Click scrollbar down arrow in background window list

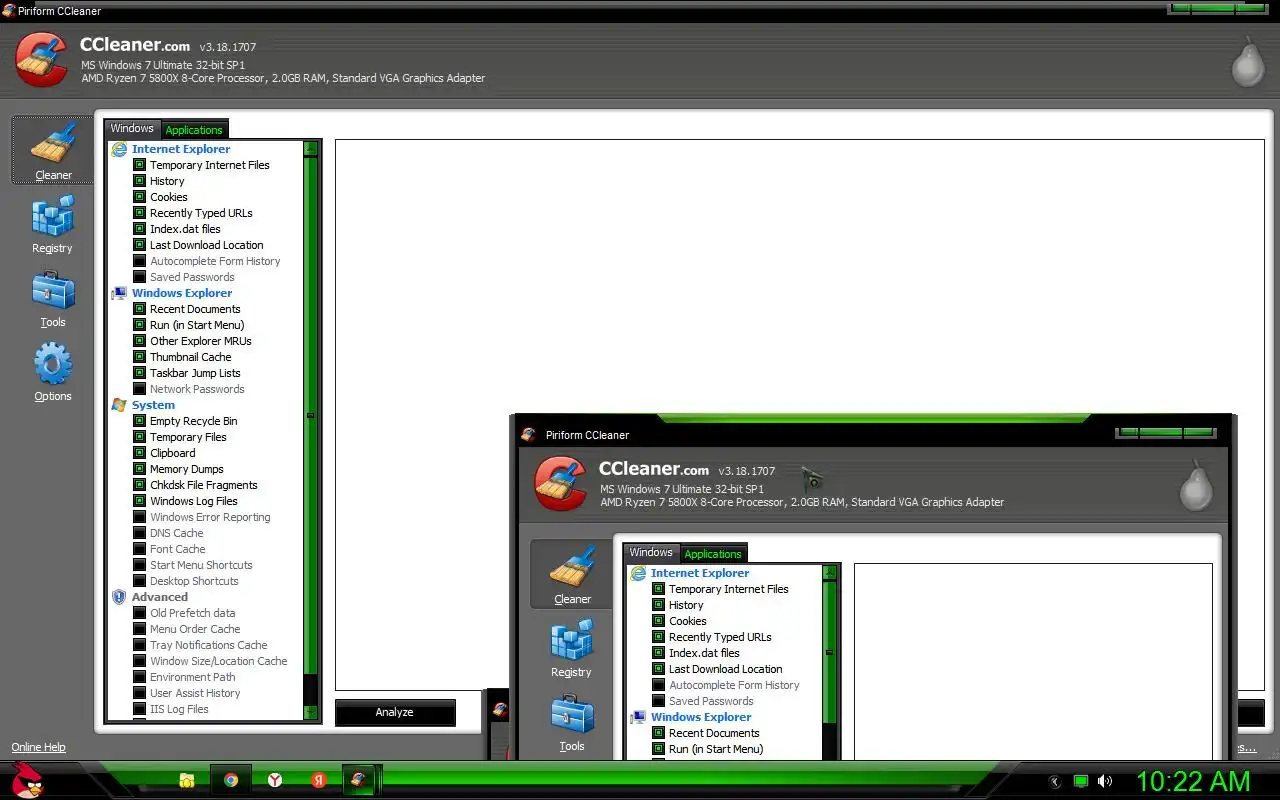click(311, 713)
